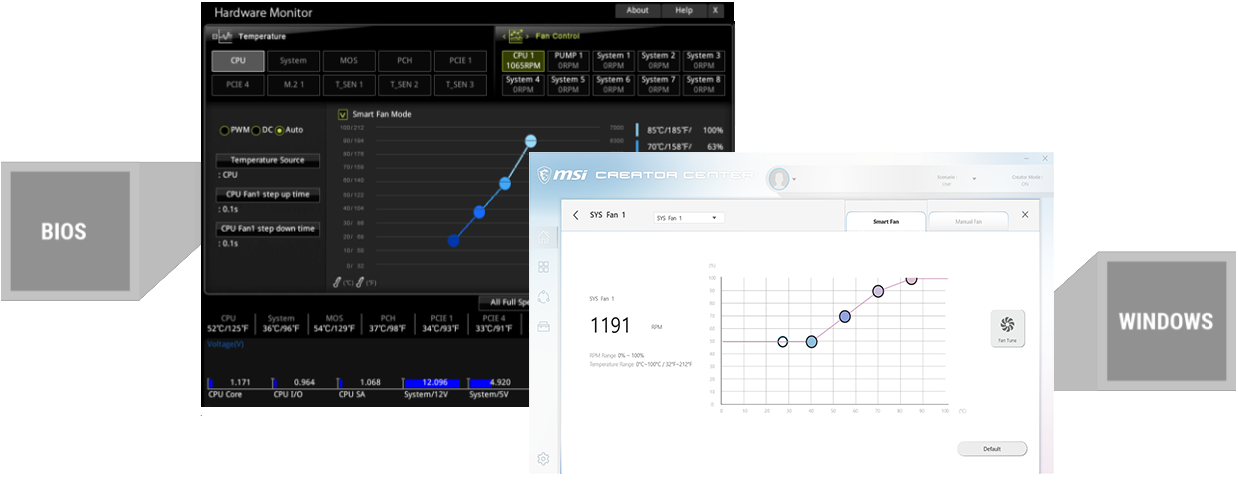The height and width of the screenshot is (487, 1238).
Task: Choose the System 8 fan header
Action: (703, 84)
